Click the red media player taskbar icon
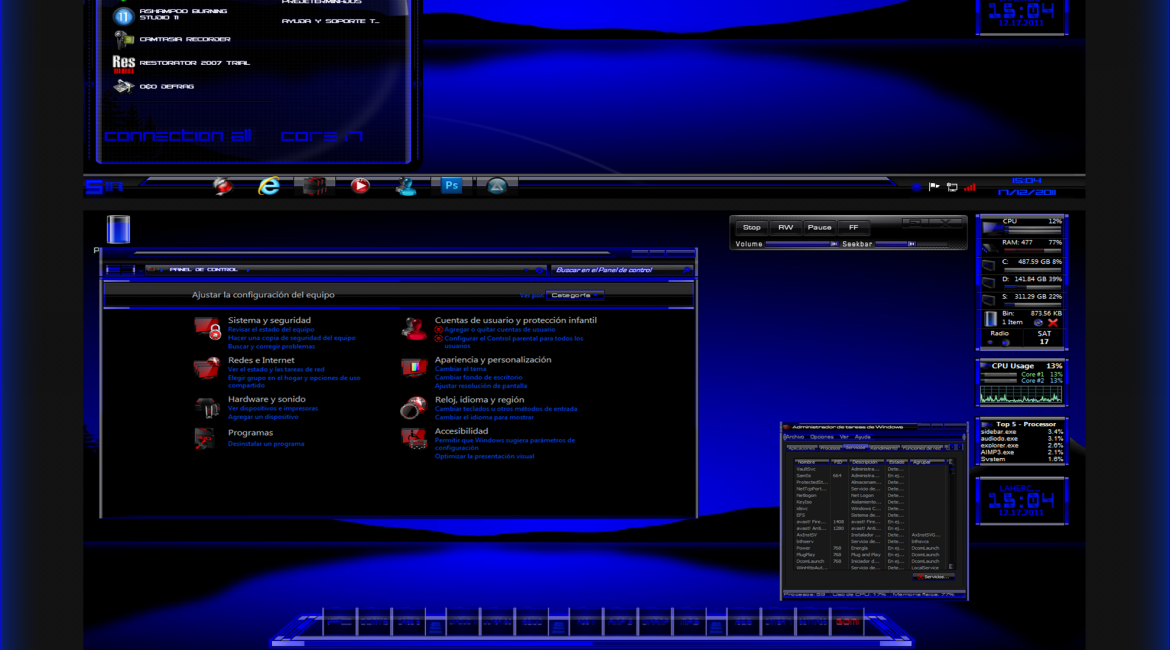Image resolution: width=1170 pixels, height=650 pixels. pos(360,186)
